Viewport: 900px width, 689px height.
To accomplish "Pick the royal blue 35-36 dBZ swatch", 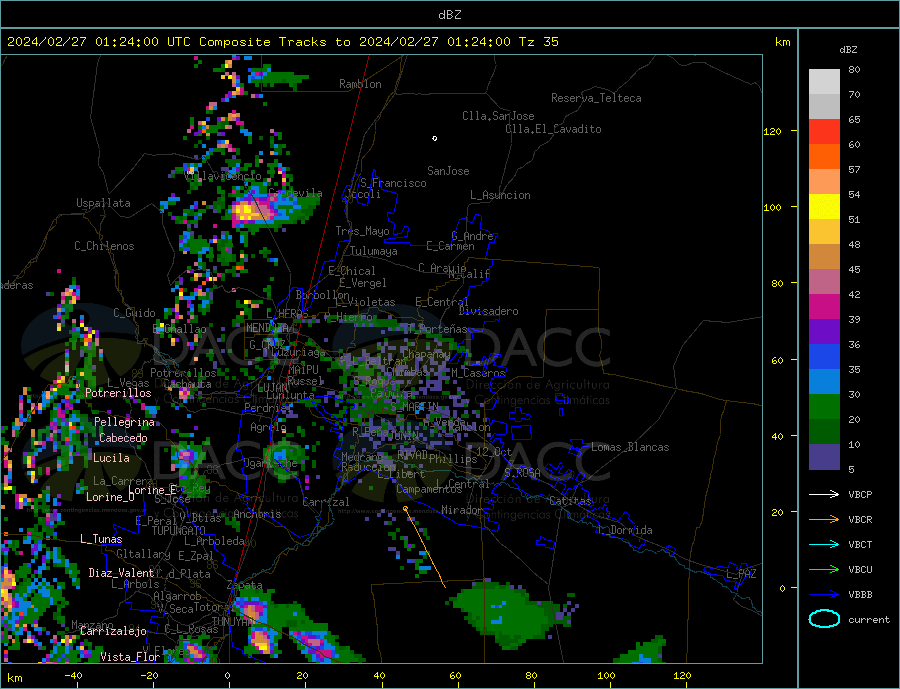I will 824,357.
